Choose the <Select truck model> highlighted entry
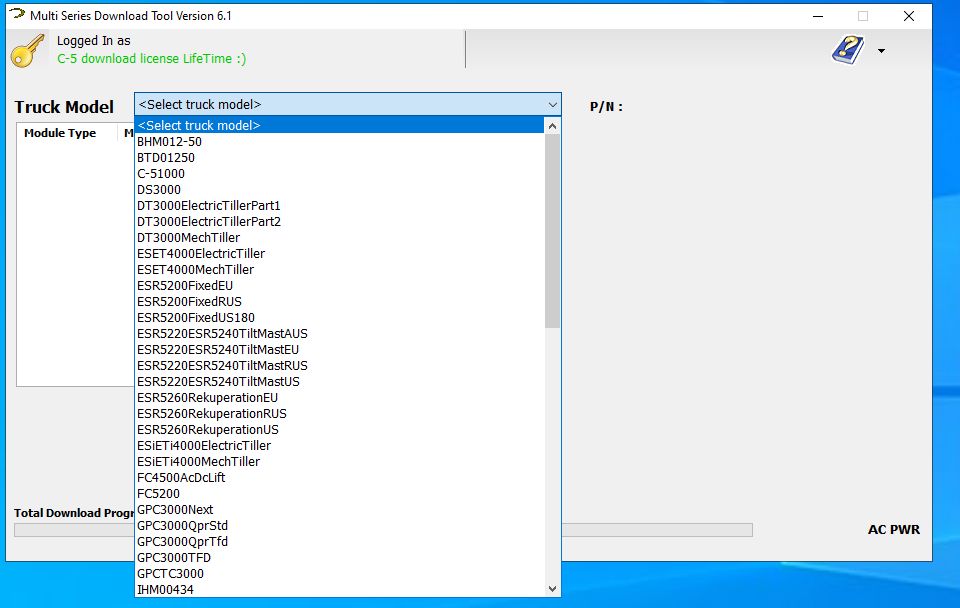This screenshot has height=608, width=960. [x=339, y=126]
